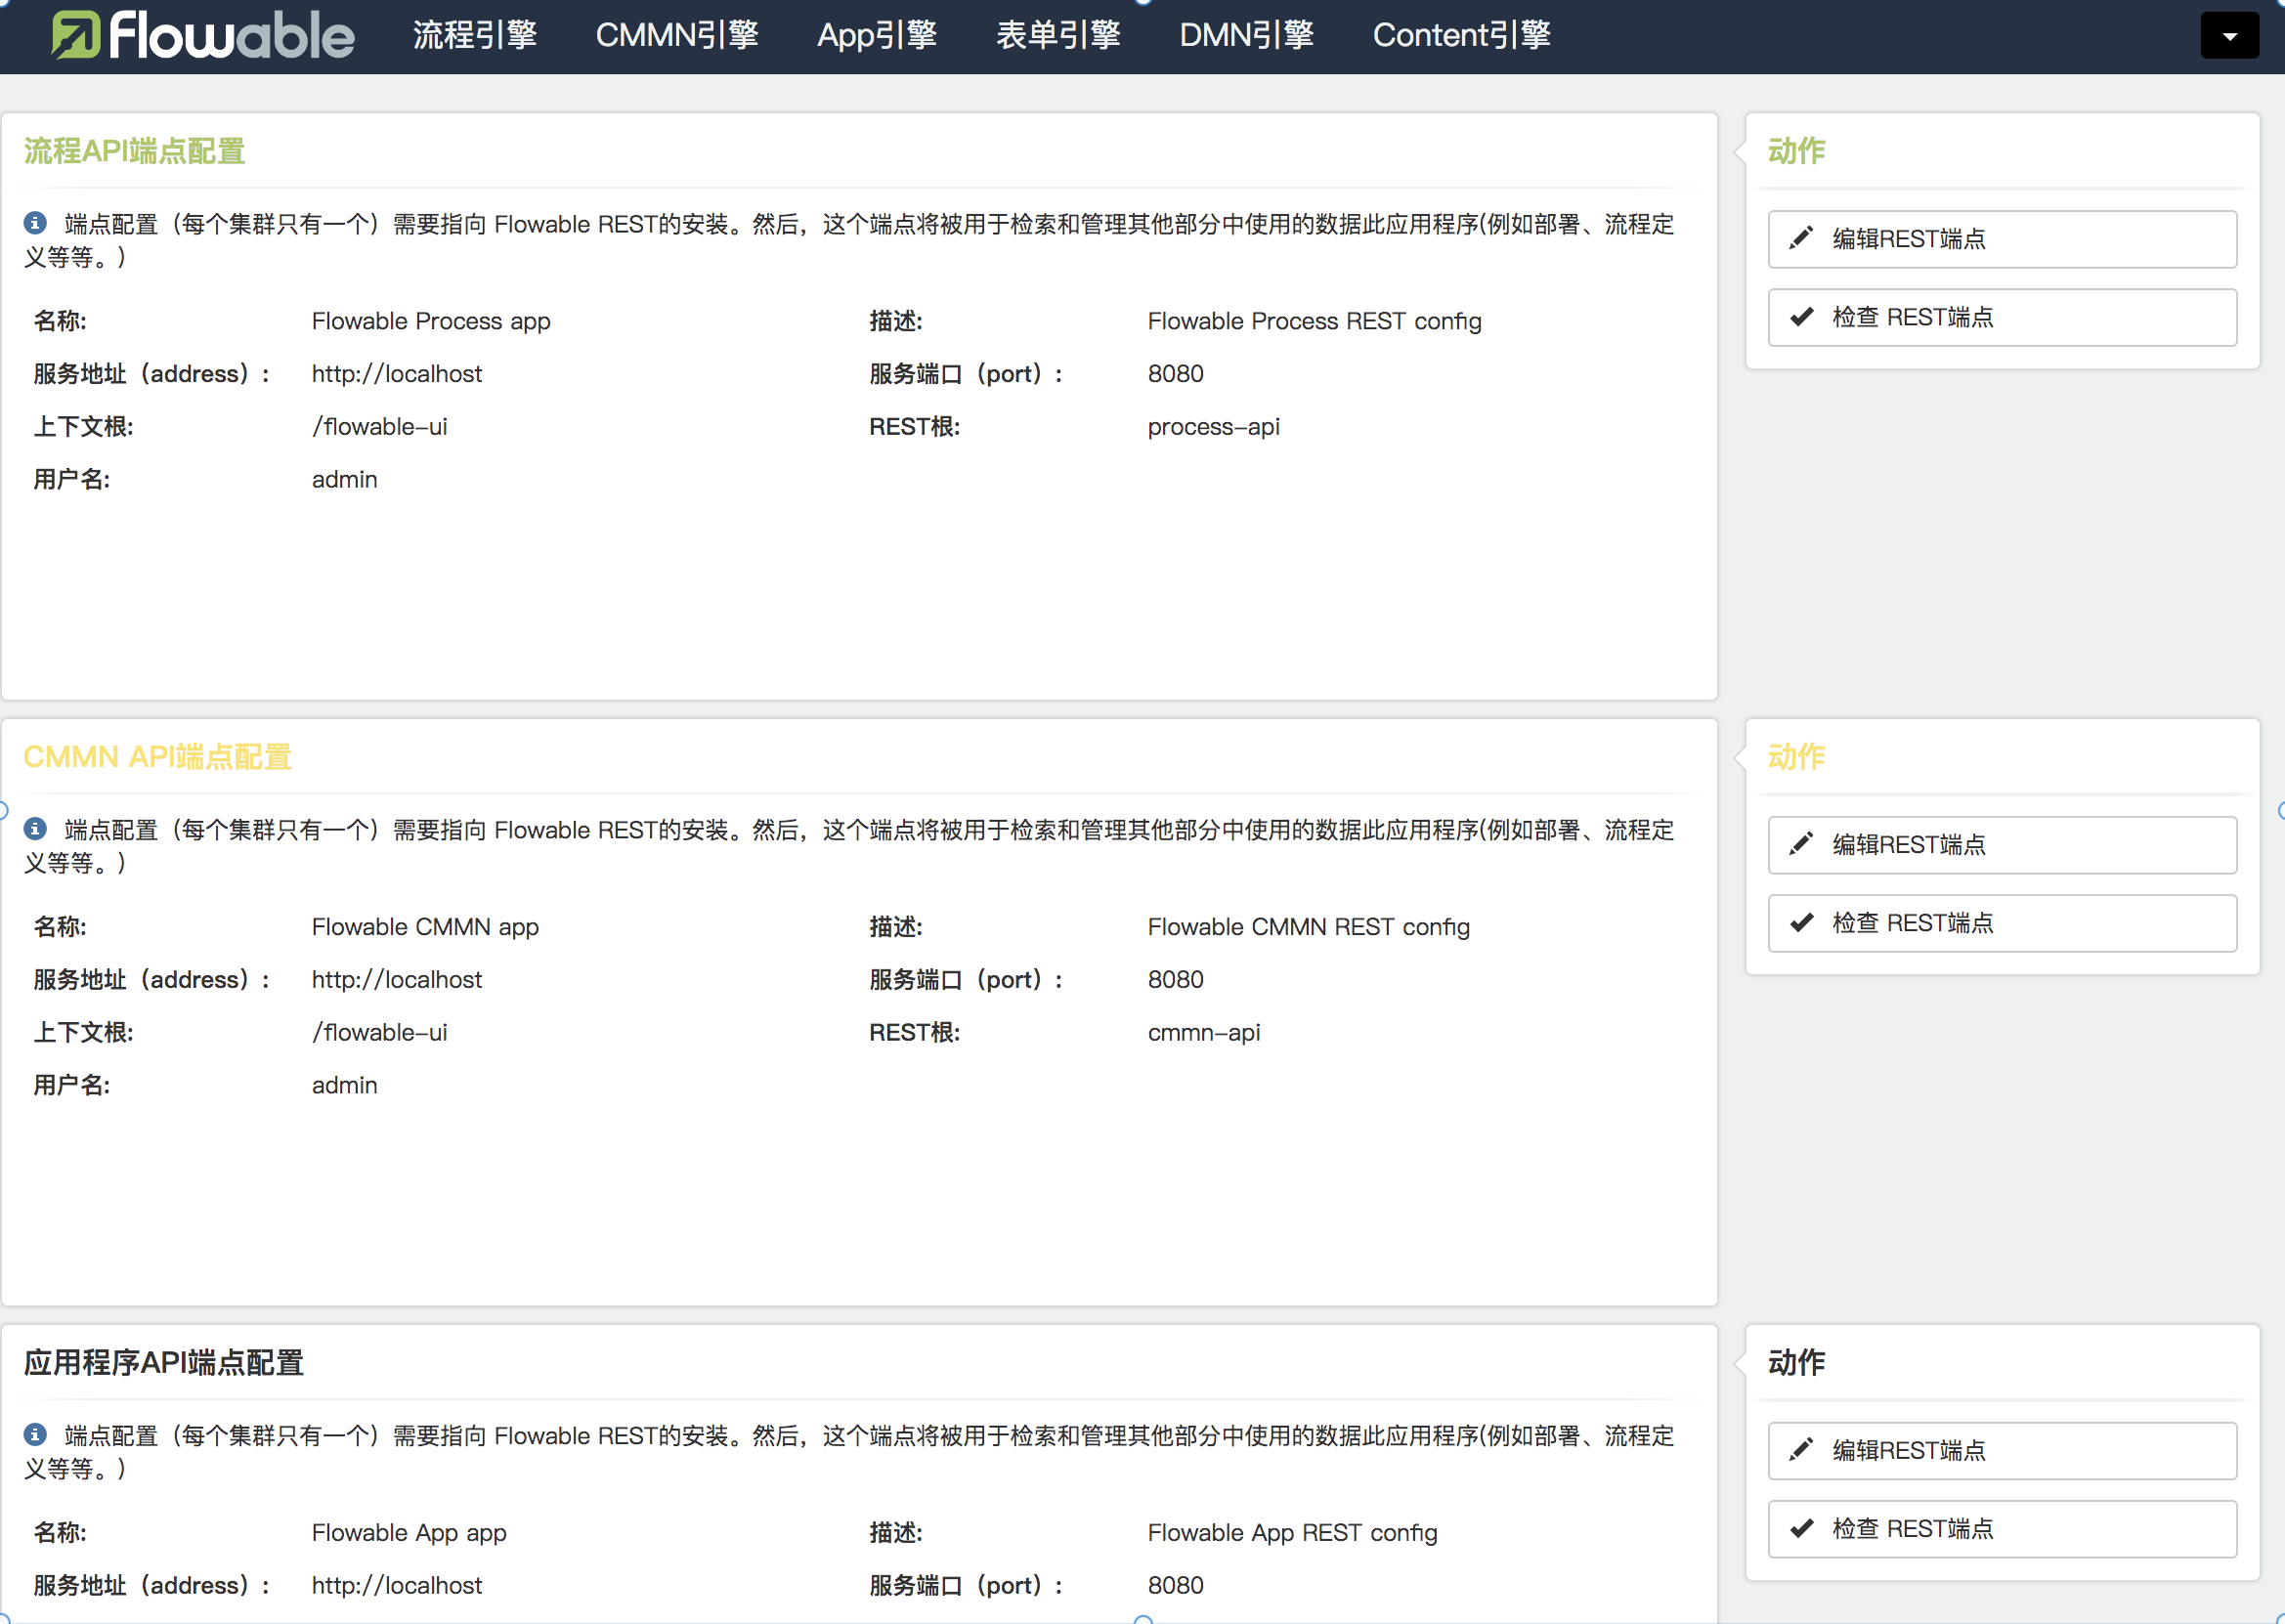Click the Flowable logo
The height and width of the screenshot is (1624, 2285).
tap(203, 36)
